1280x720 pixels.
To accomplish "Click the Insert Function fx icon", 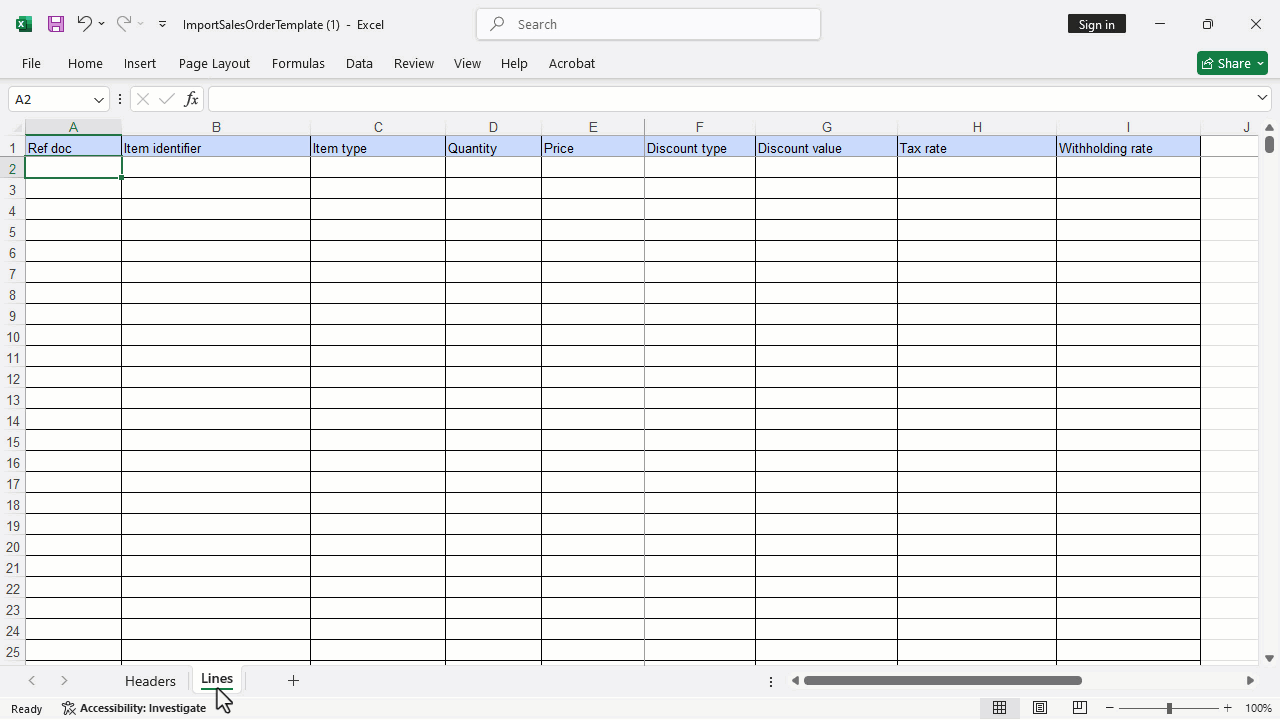I will pos(191,99).
